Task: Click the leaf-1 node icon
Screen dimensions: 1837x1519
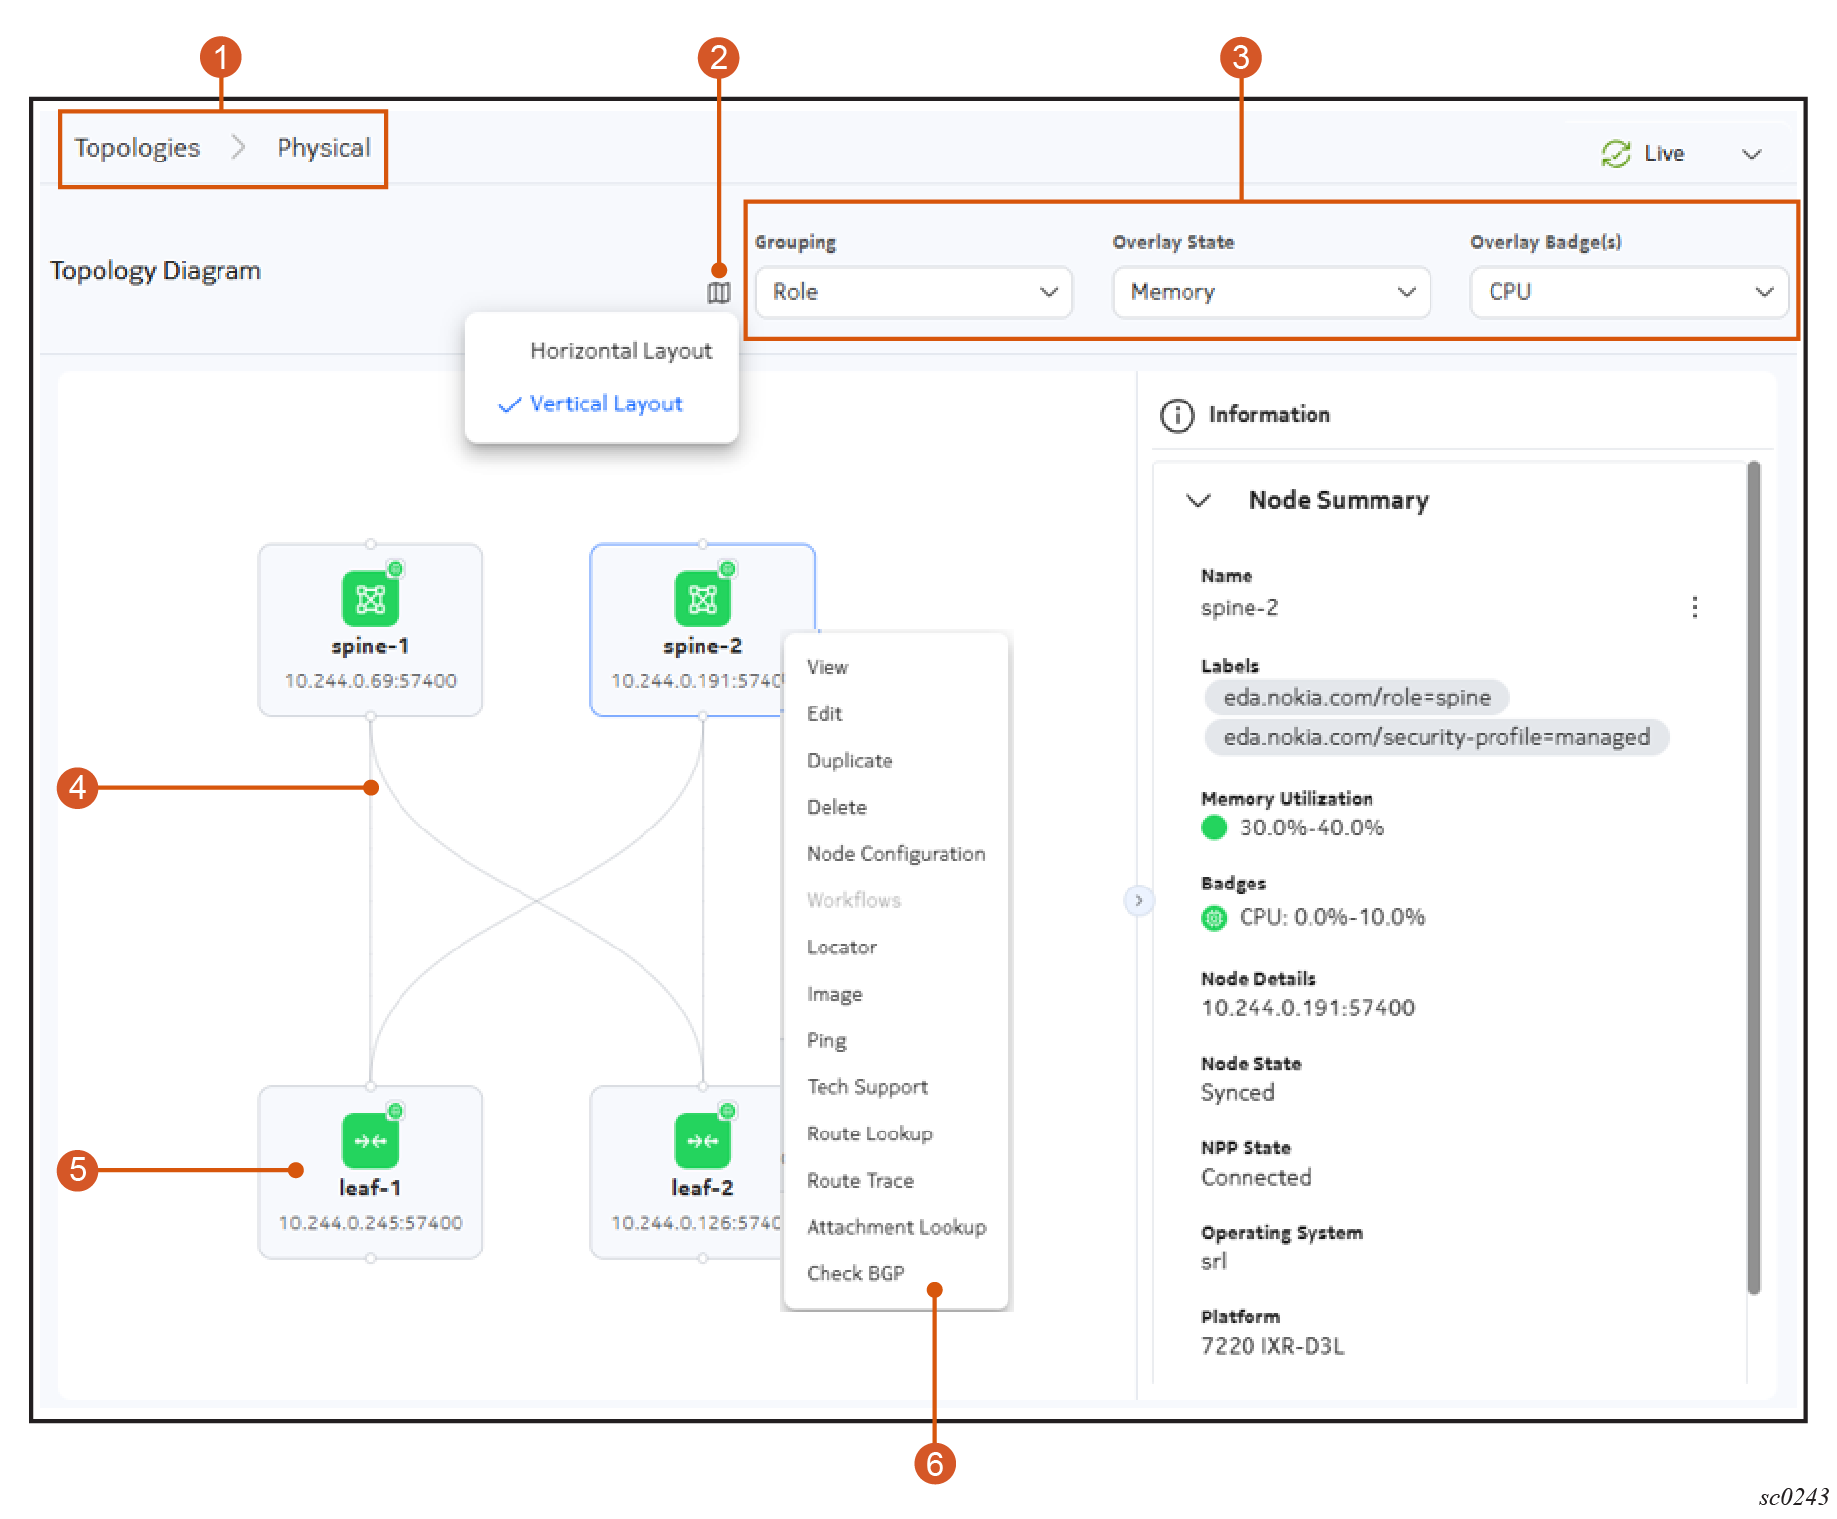Action: [370, 1141]
